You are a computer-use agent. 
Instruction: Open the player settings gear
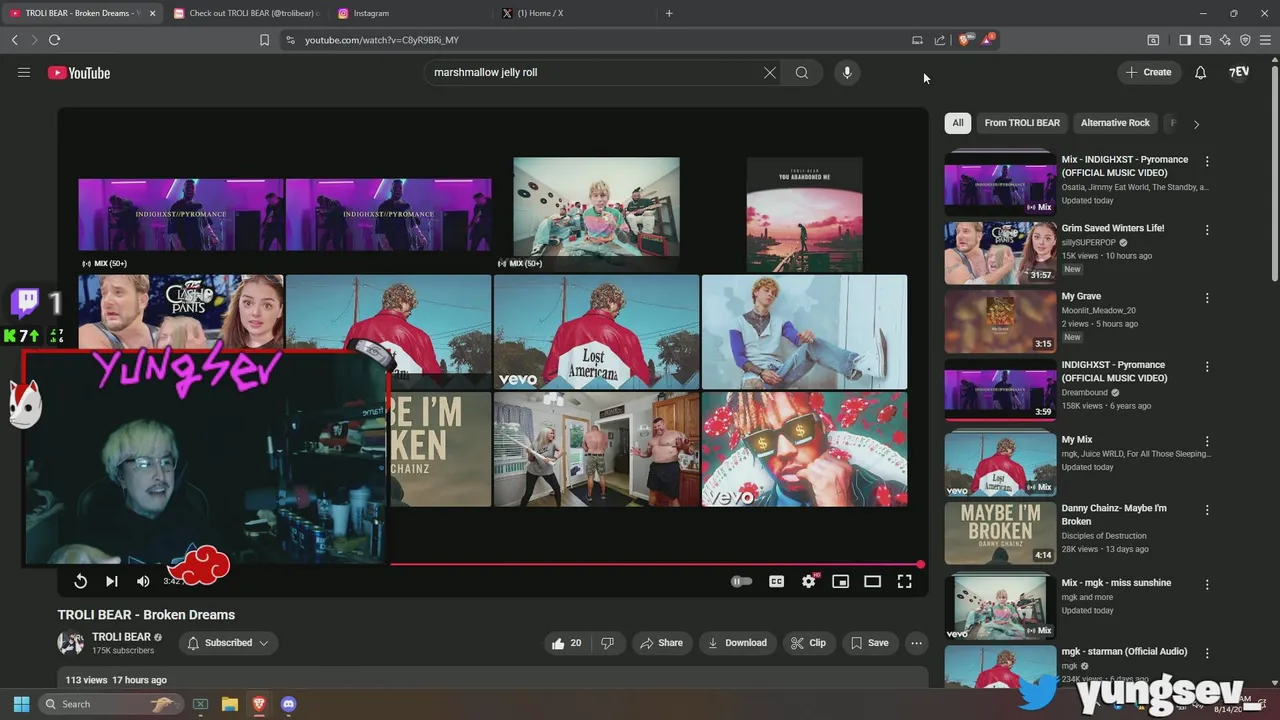[809, 581]
